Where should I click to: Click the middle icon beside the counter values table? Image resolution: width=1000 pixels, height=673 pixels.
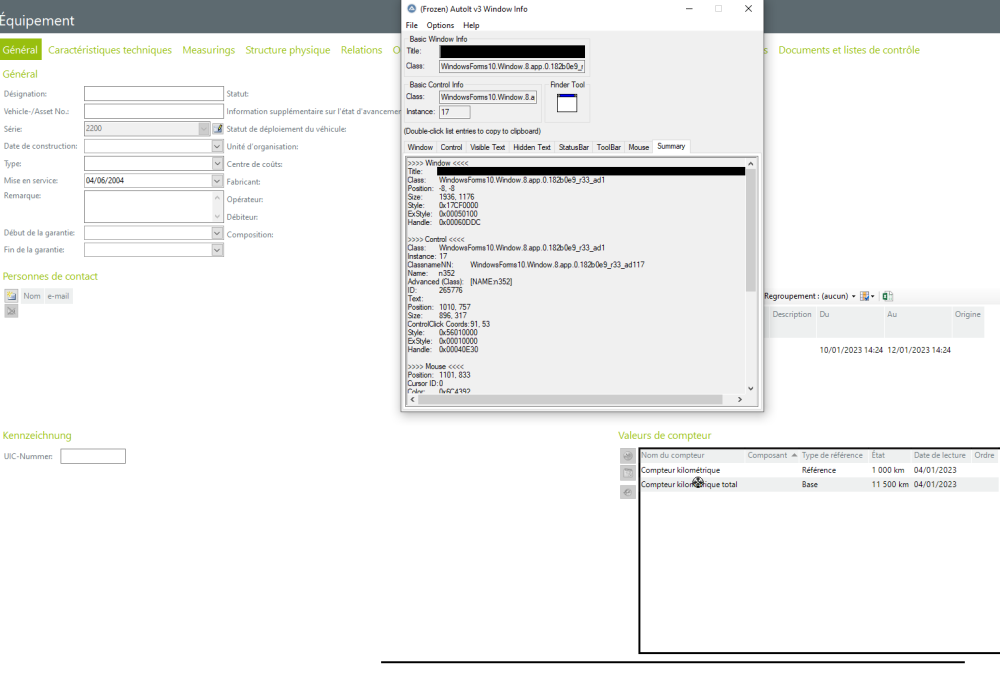pyautogui.click(x=628, y=473)
